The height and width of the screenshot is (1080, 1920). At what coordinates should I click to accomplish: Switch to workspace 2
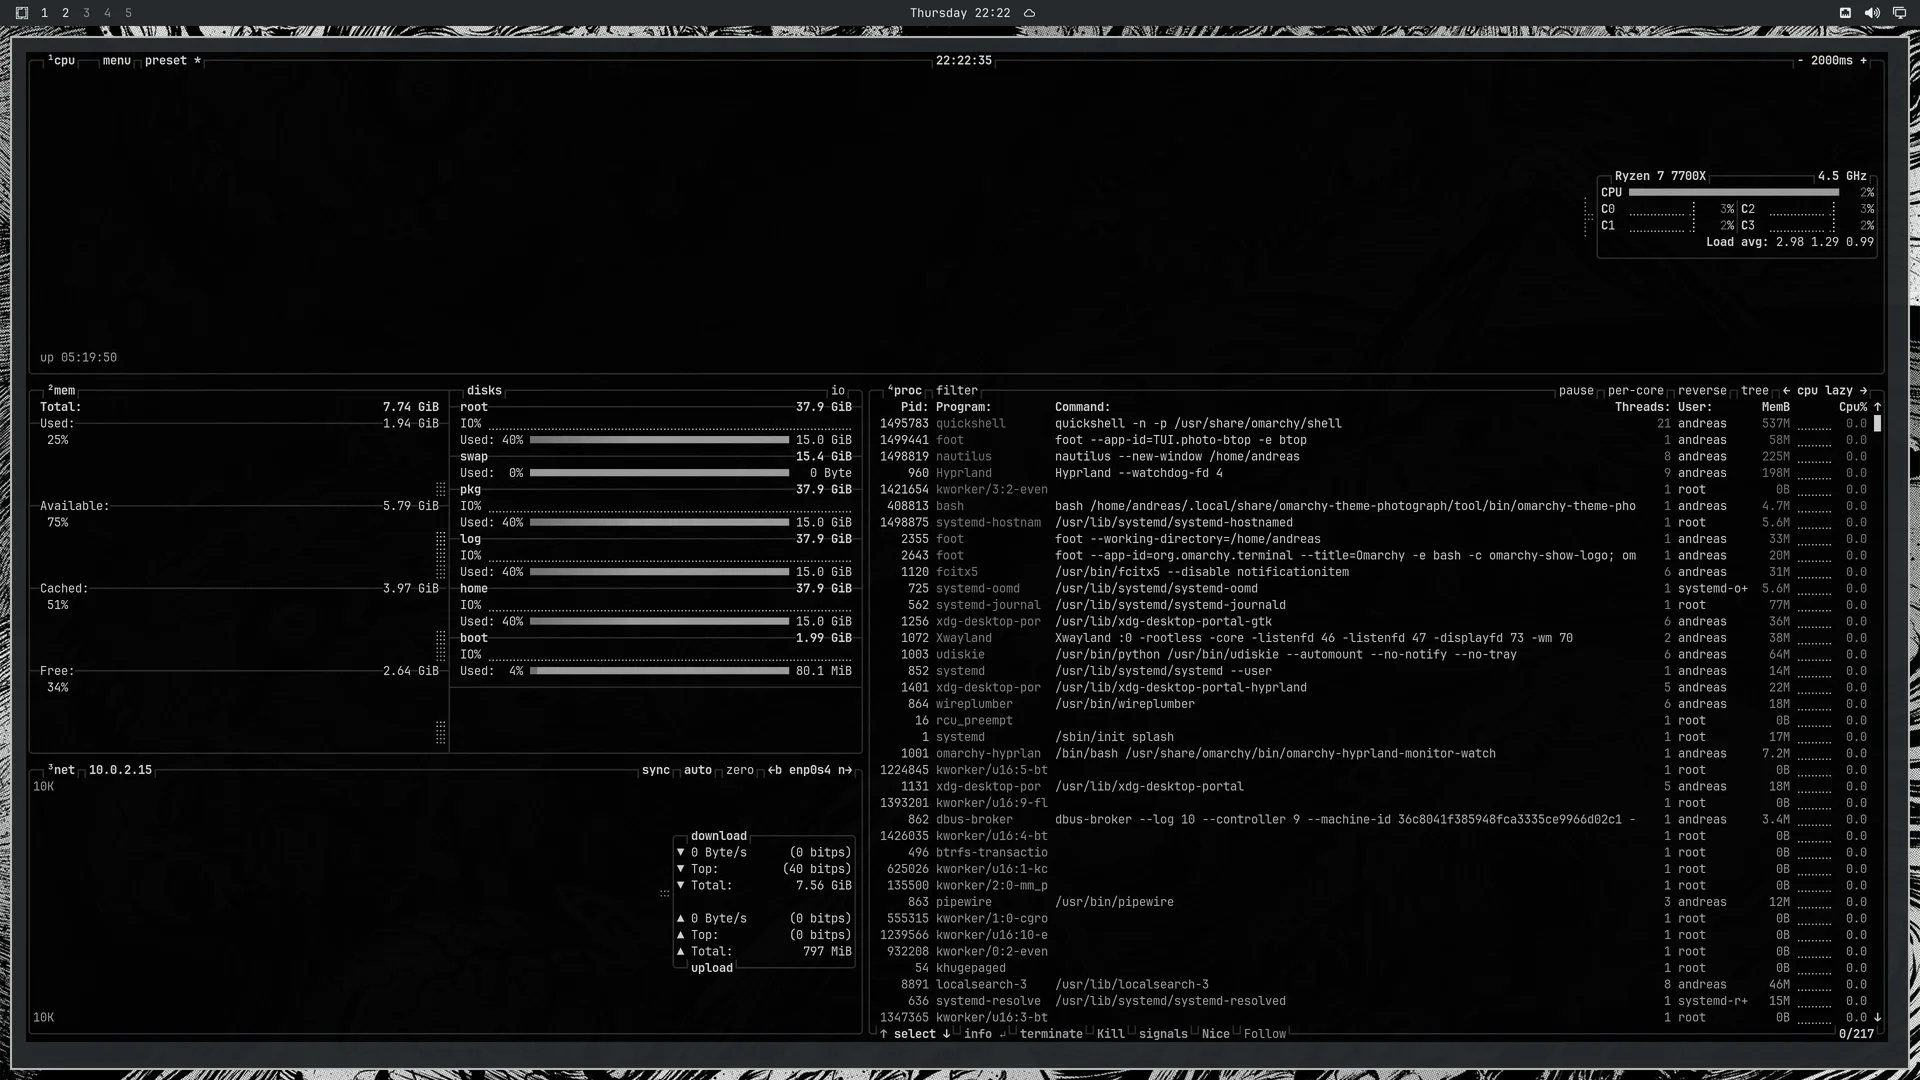click(65, 13)
